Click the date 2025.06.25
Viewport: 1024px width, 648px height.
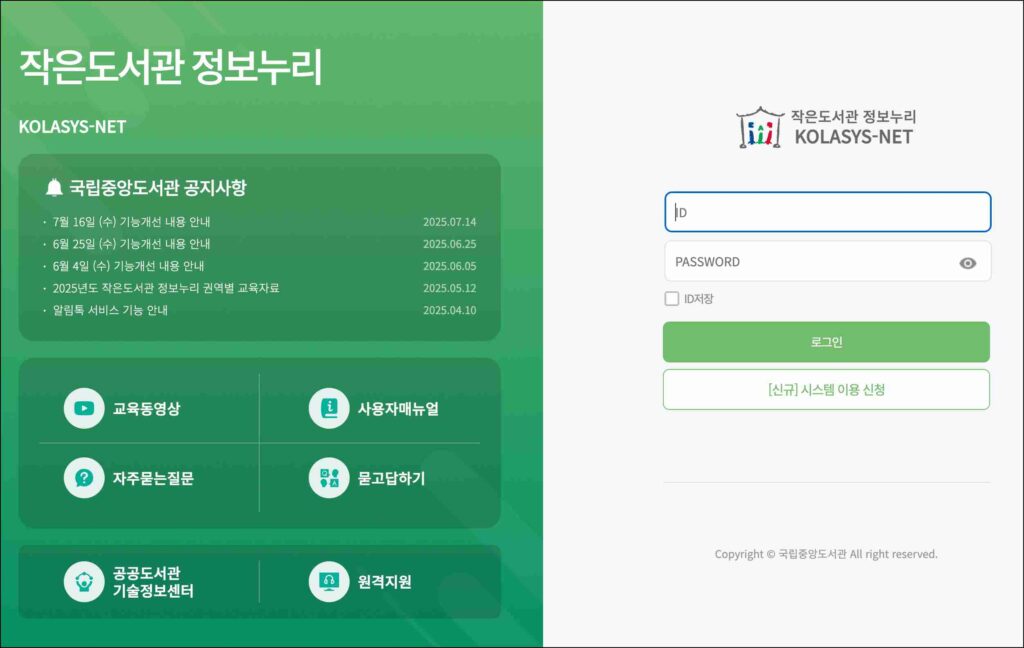tap(449, 244)
